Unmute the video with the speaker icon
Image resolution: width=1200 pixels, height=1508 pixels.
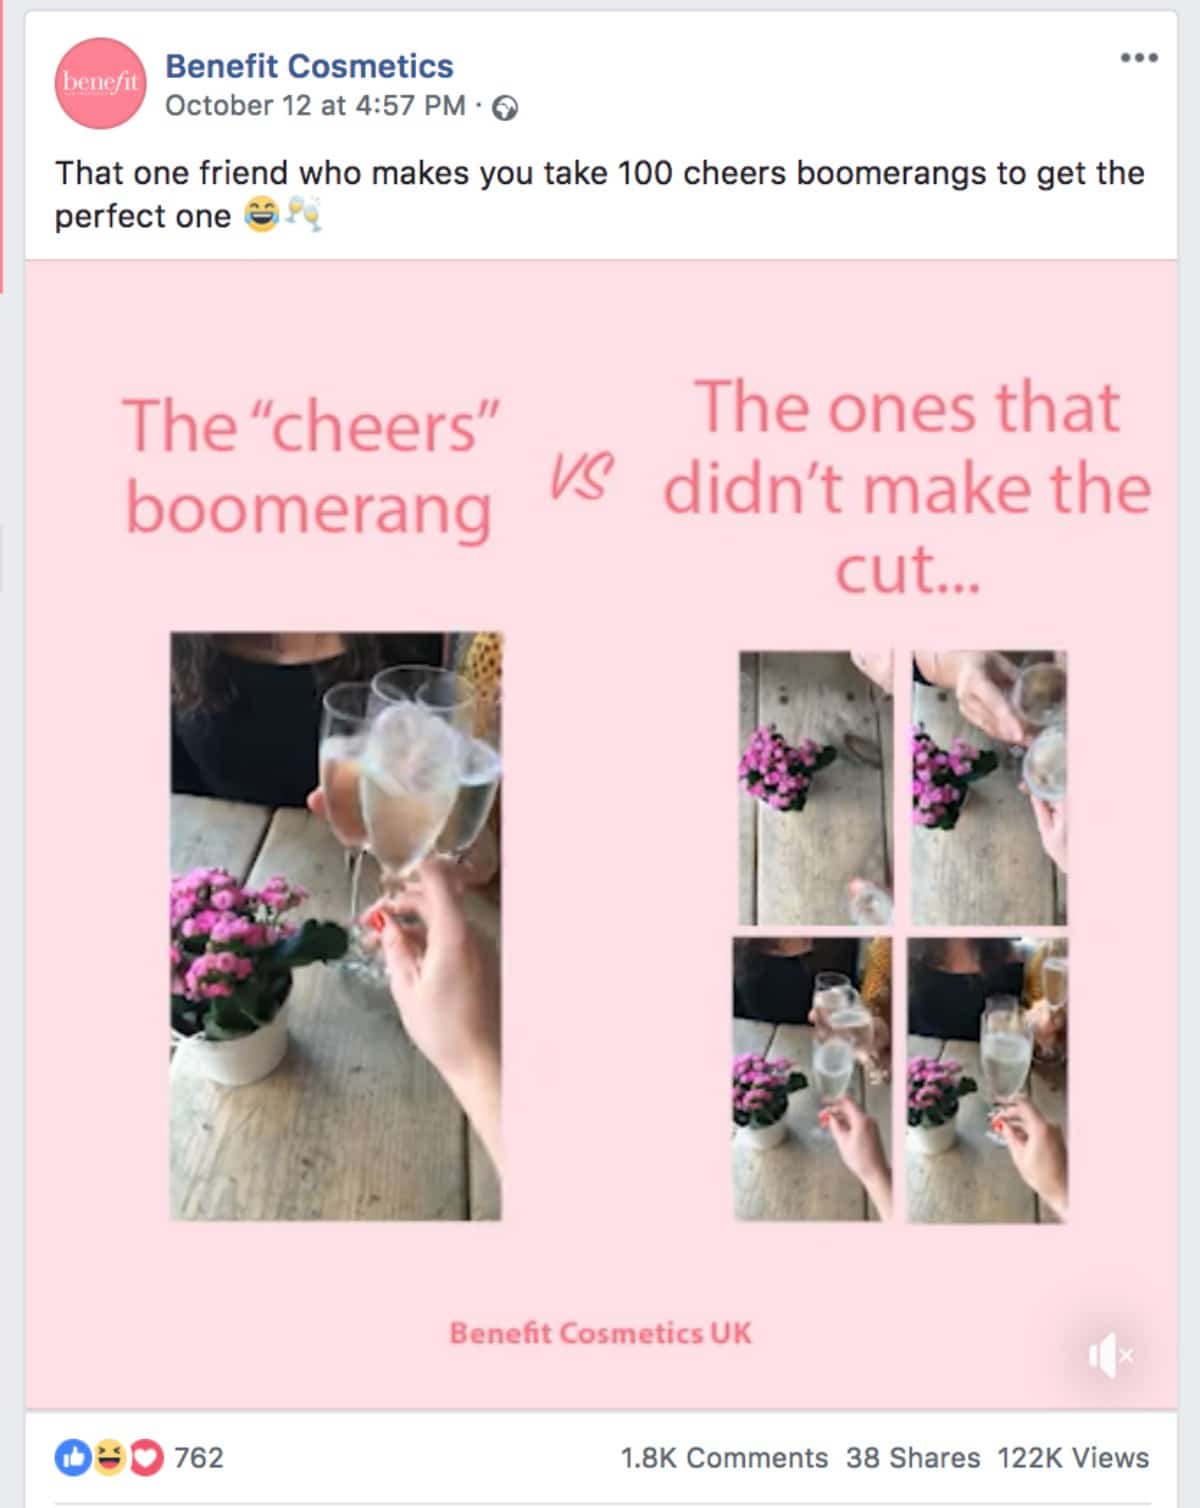(1110, 1356)
